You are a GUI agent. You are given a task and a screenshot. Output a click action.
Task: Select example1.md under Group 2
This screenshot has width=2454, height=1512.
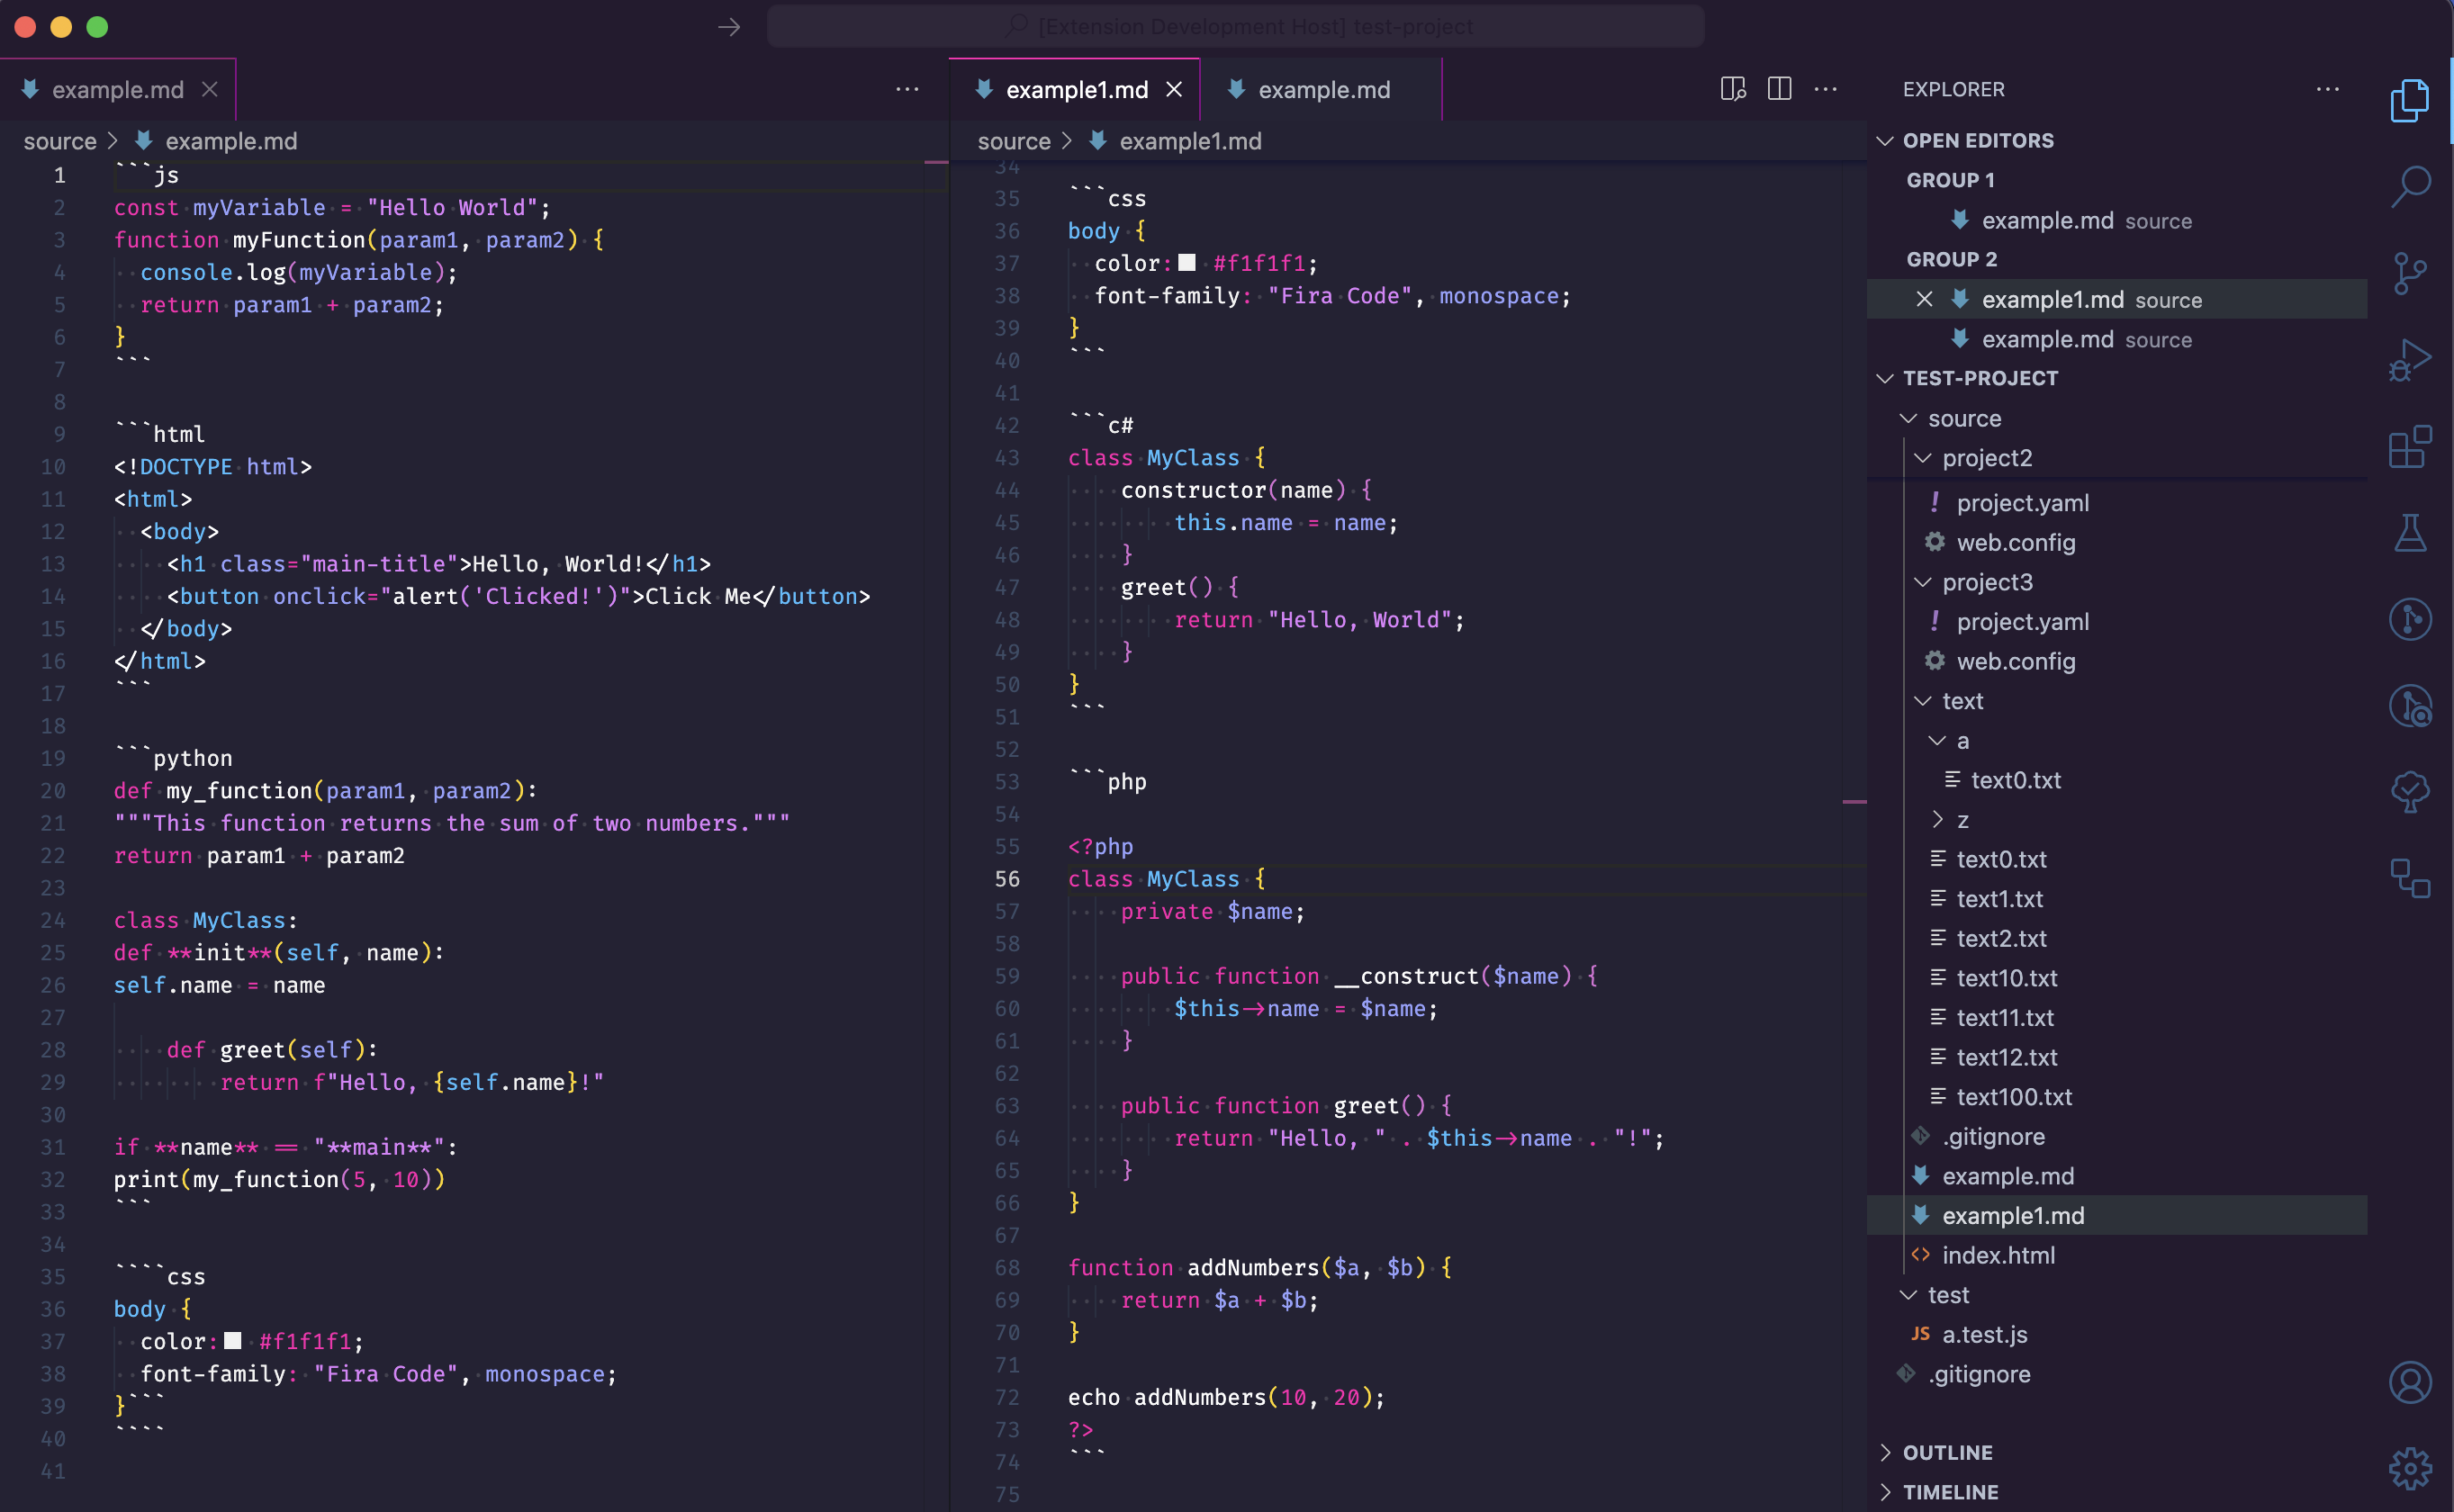click(2117, 299)
